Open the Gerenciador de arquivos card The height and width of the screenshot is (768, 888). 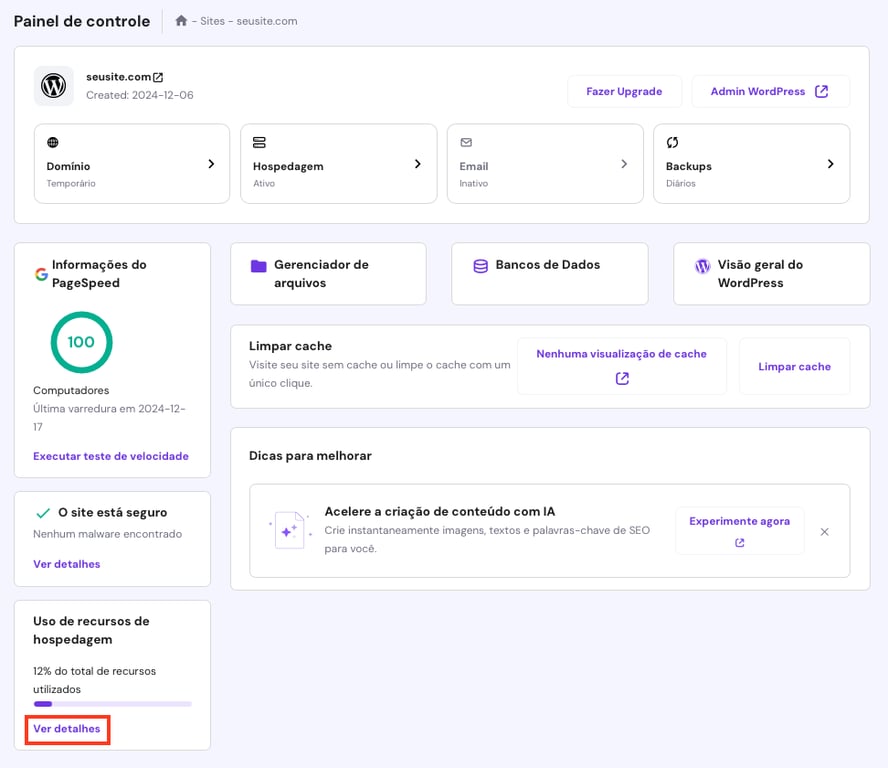coord(328,274)
